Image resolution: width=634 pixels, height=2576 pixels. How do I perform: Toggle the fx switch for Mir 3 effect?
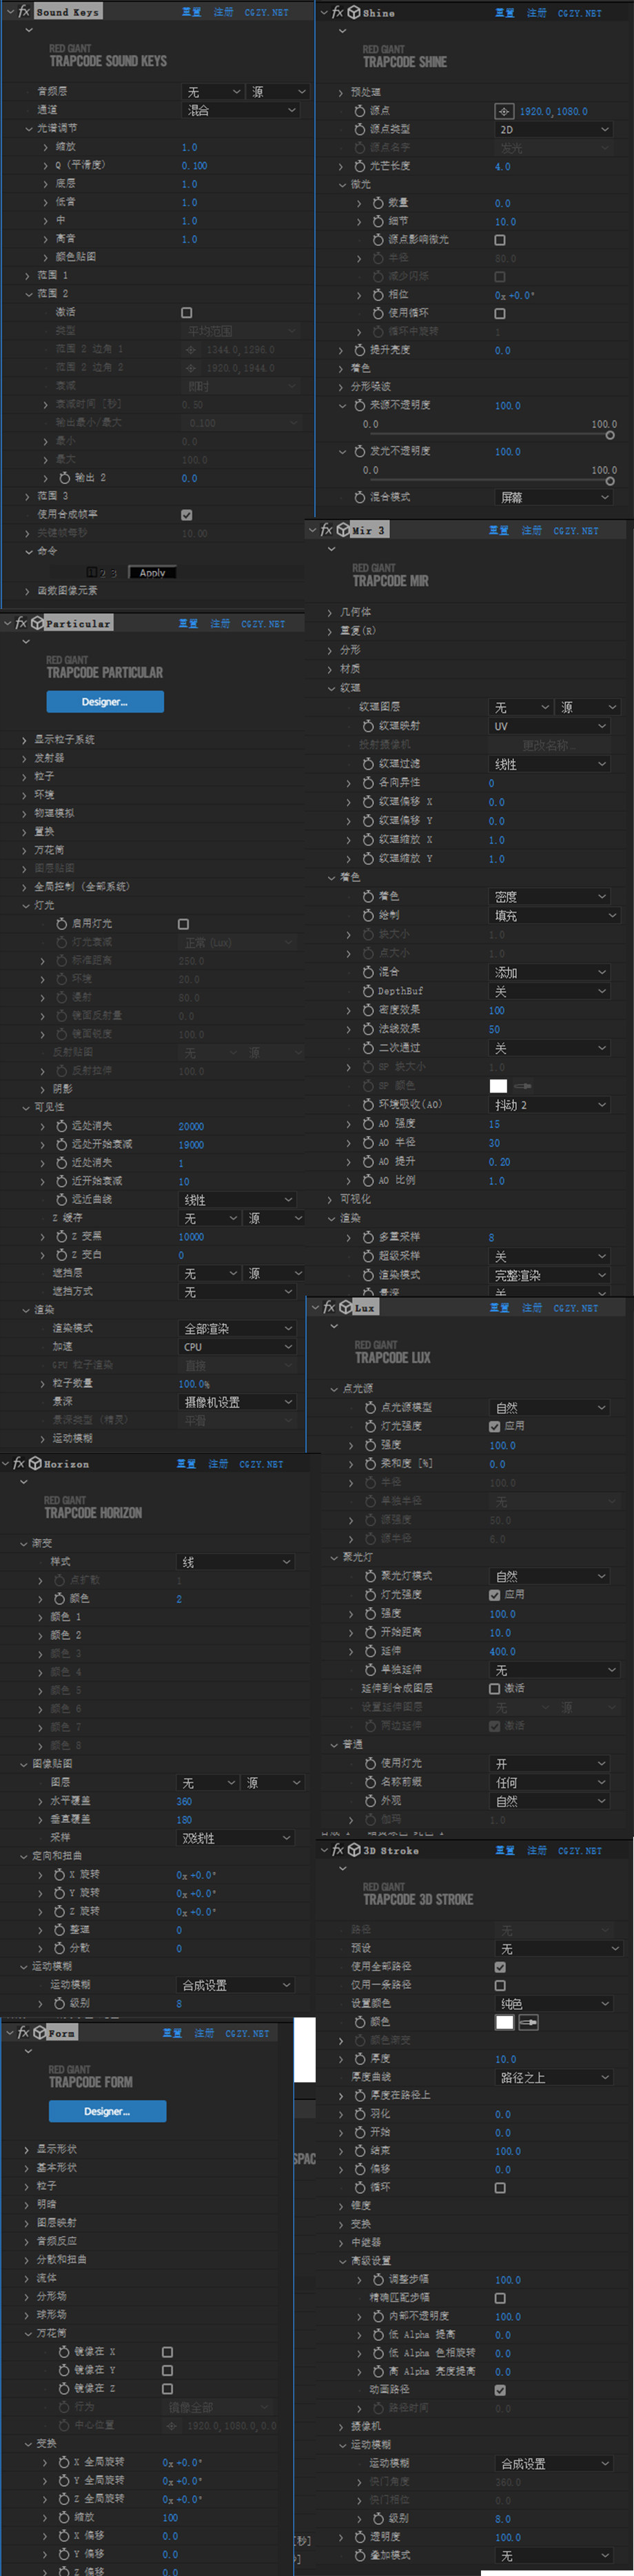tap(326, 530)
